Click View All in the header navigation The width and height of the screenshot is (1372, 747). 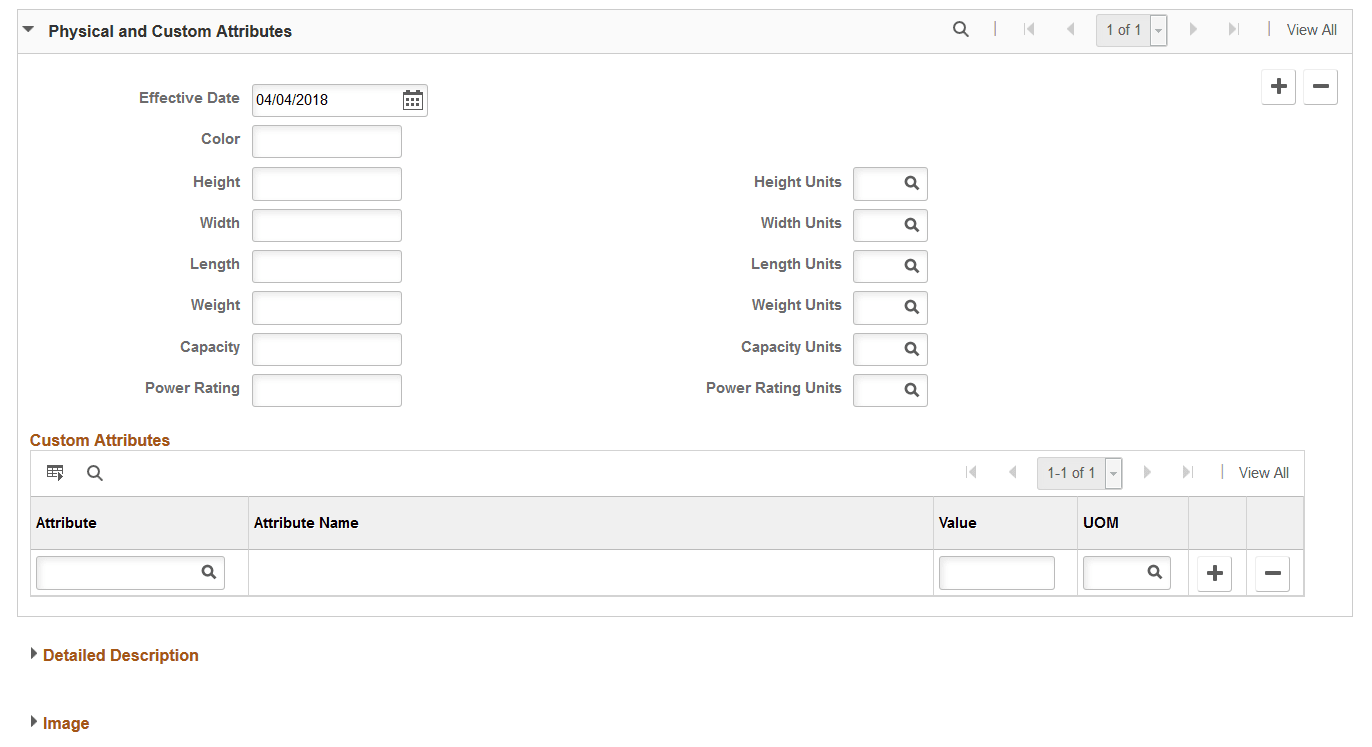[1311, 29]
